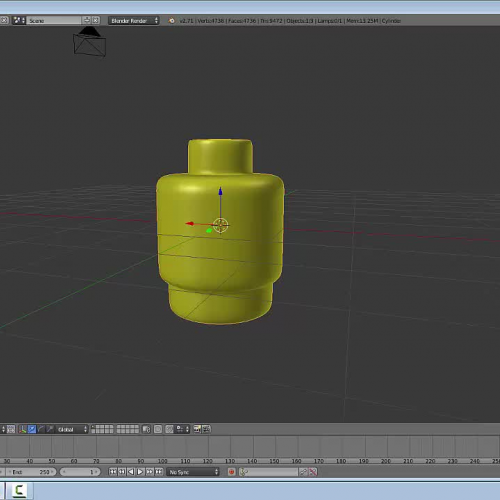The image size is (500, 500).
Task: Open the Blender Render engine dropdown
Action: (133, 21)
